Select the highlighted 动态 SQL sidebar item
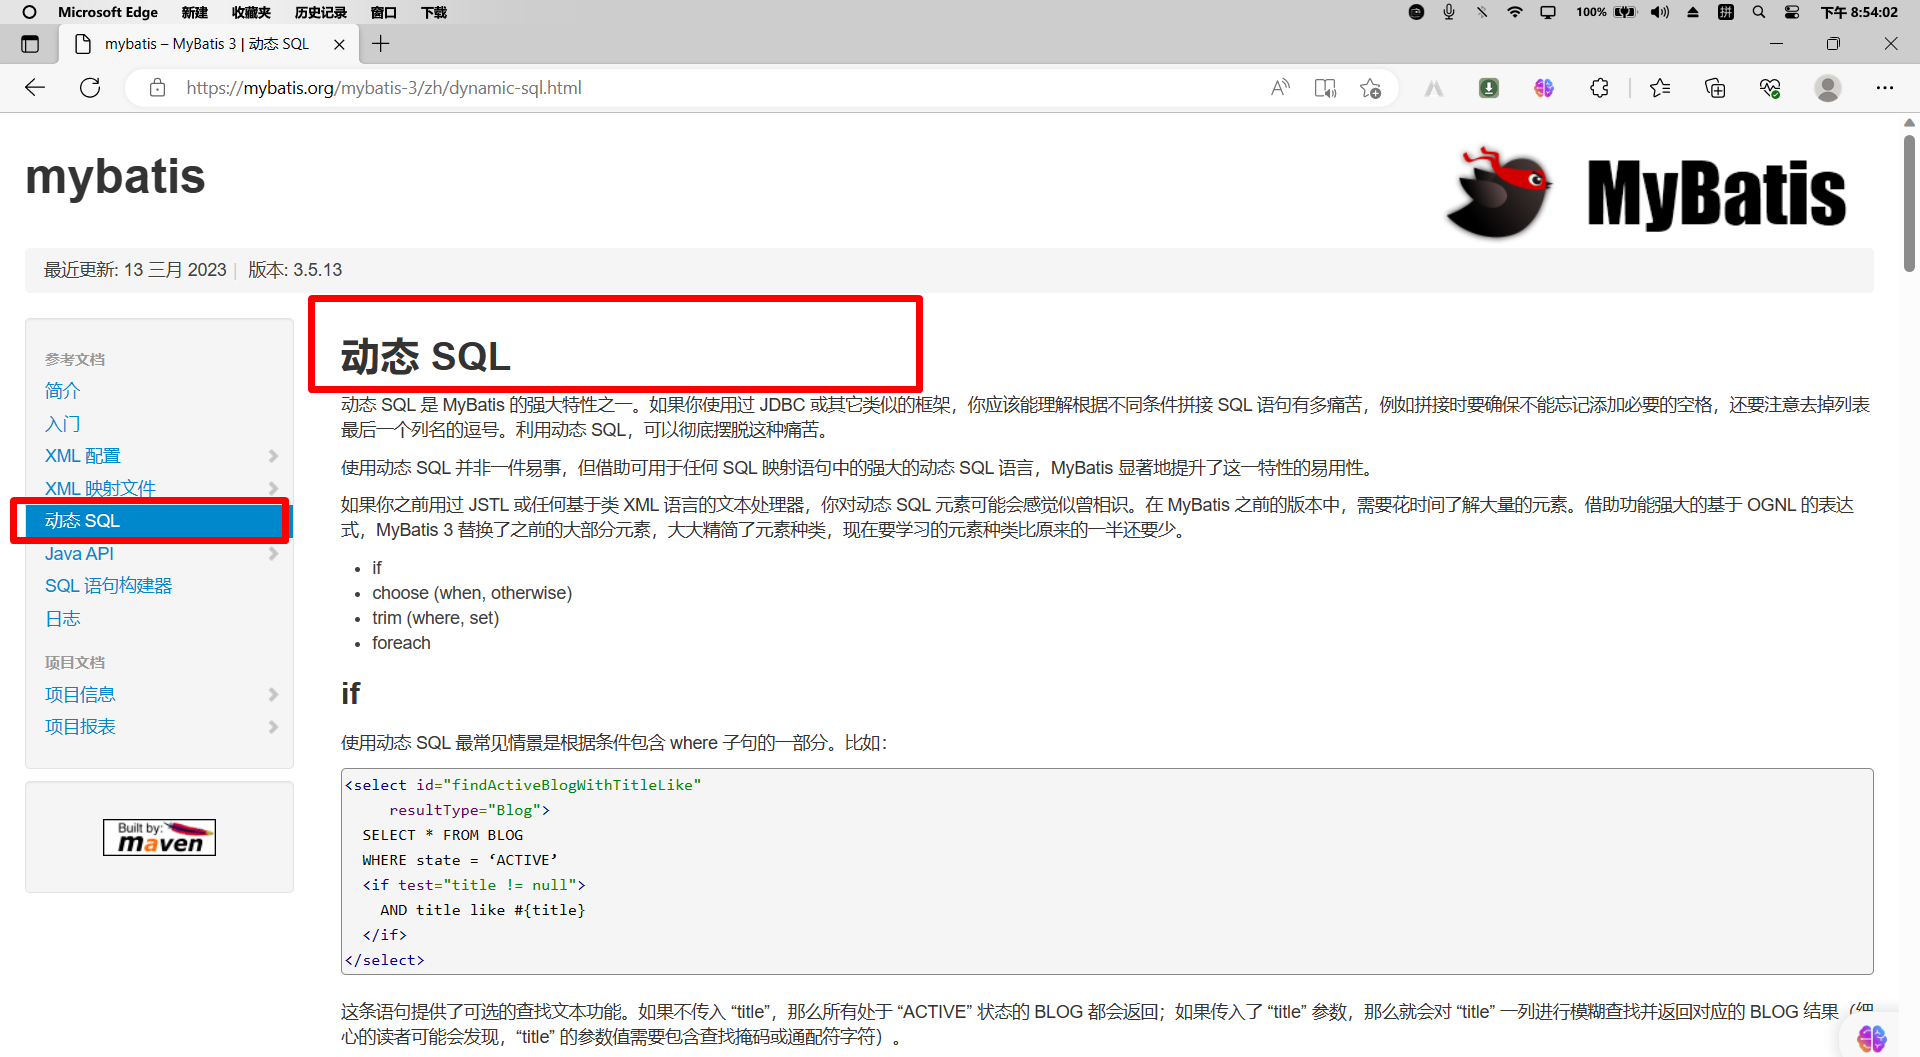 pyautogui.click(x=158, y=521)
